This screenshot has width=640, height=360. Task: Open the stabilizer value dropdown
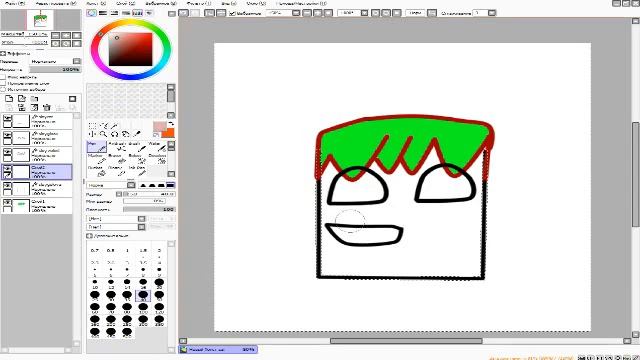click(492, 13)
